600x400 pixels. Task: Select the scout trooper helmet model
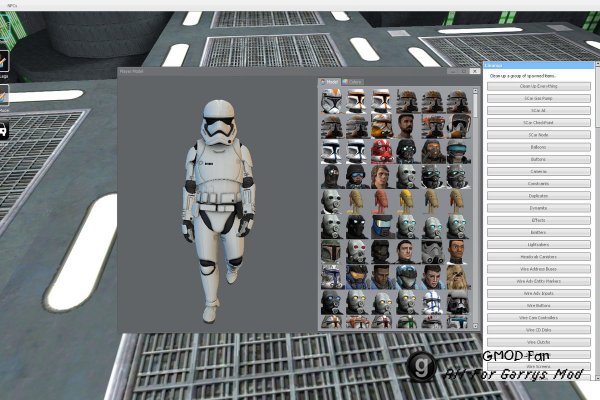coord(457,126)
